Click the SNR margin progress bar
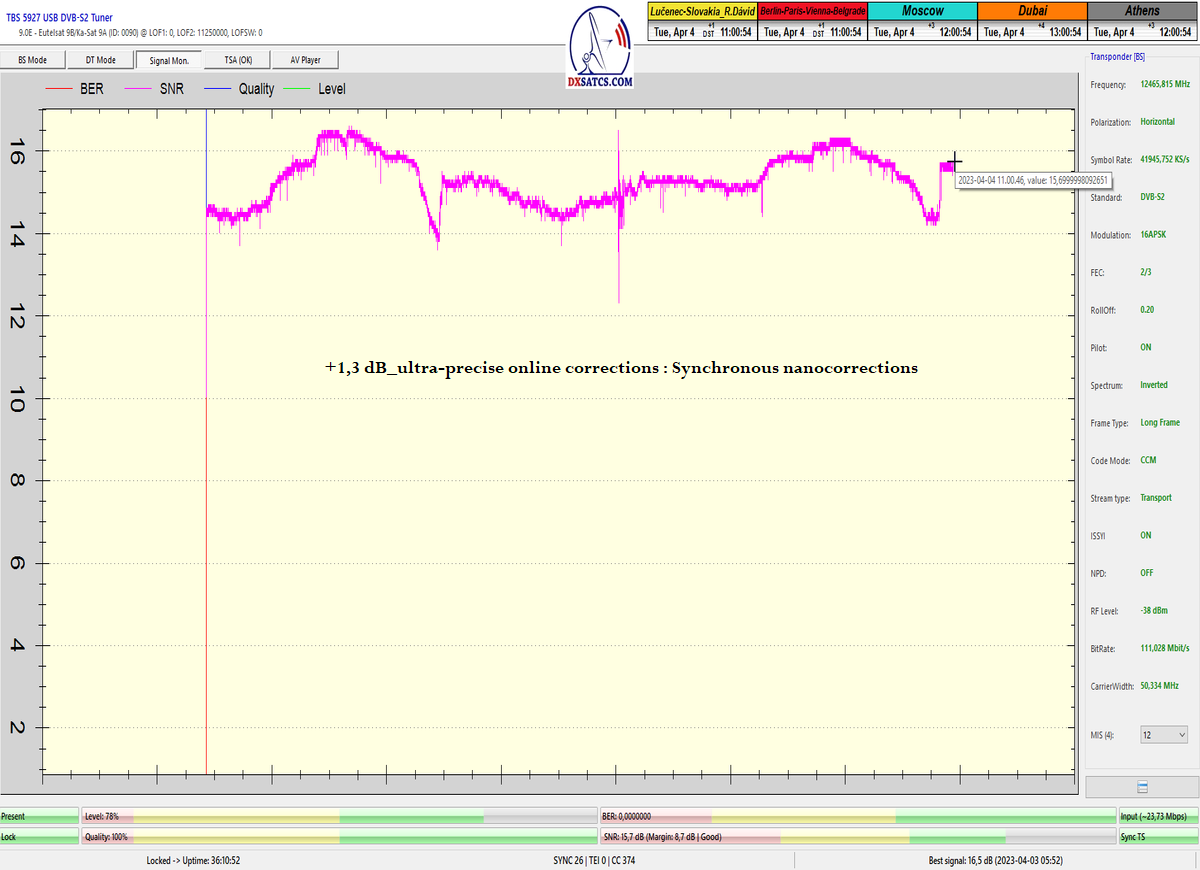The image size is (1200, 870). coord(858,836)
